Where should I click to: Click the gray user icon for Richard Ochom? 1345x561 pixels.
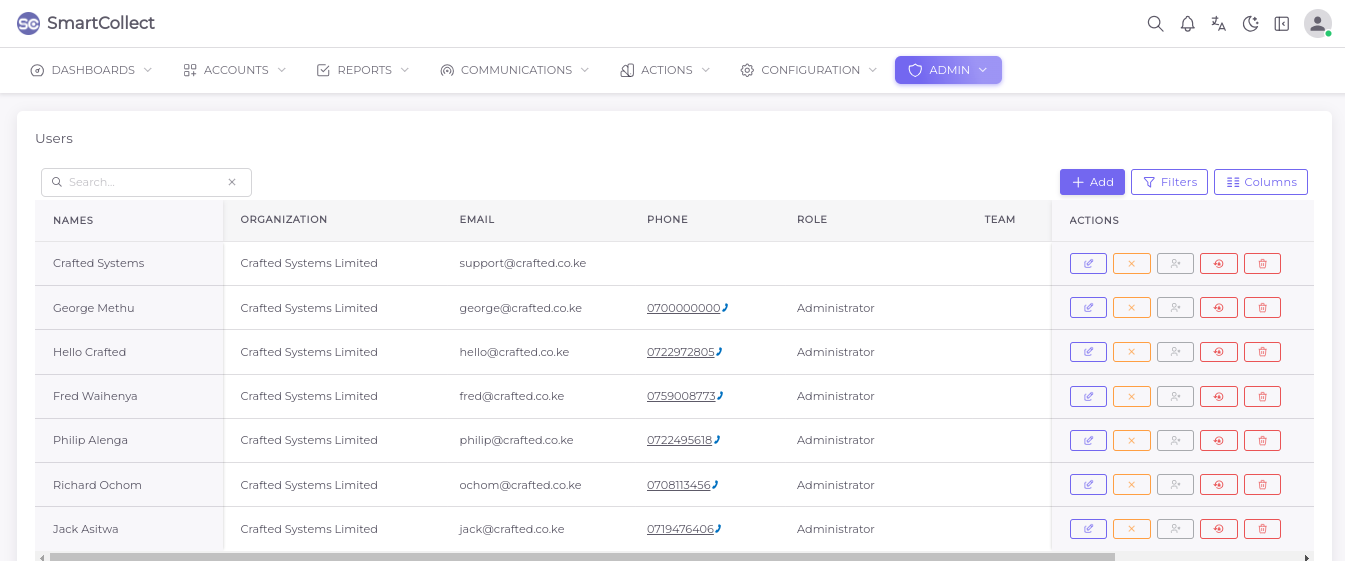[1175, 485]
